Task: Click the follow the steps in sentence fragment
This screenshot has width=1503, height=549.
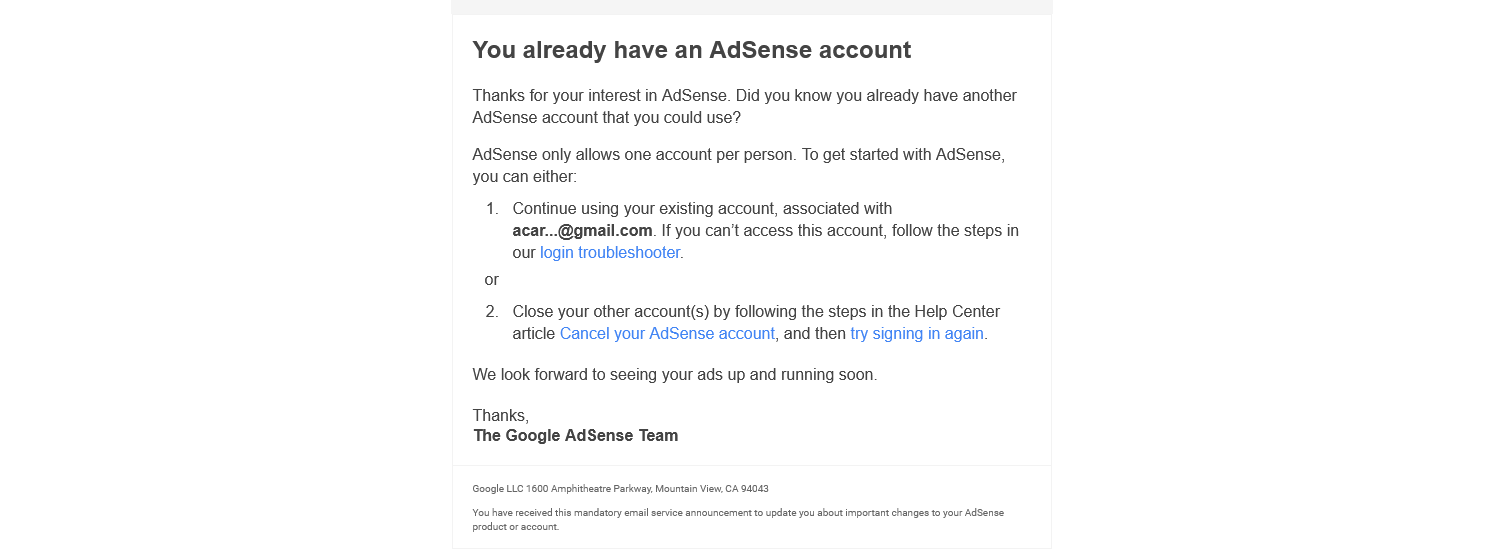Action: point(950,231)
